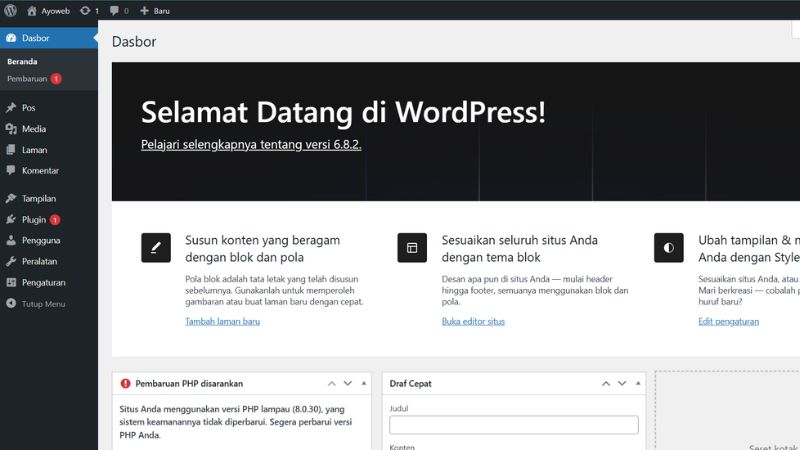
Task: Open Peralatan tools menu
Action: (x=38, y=261)
